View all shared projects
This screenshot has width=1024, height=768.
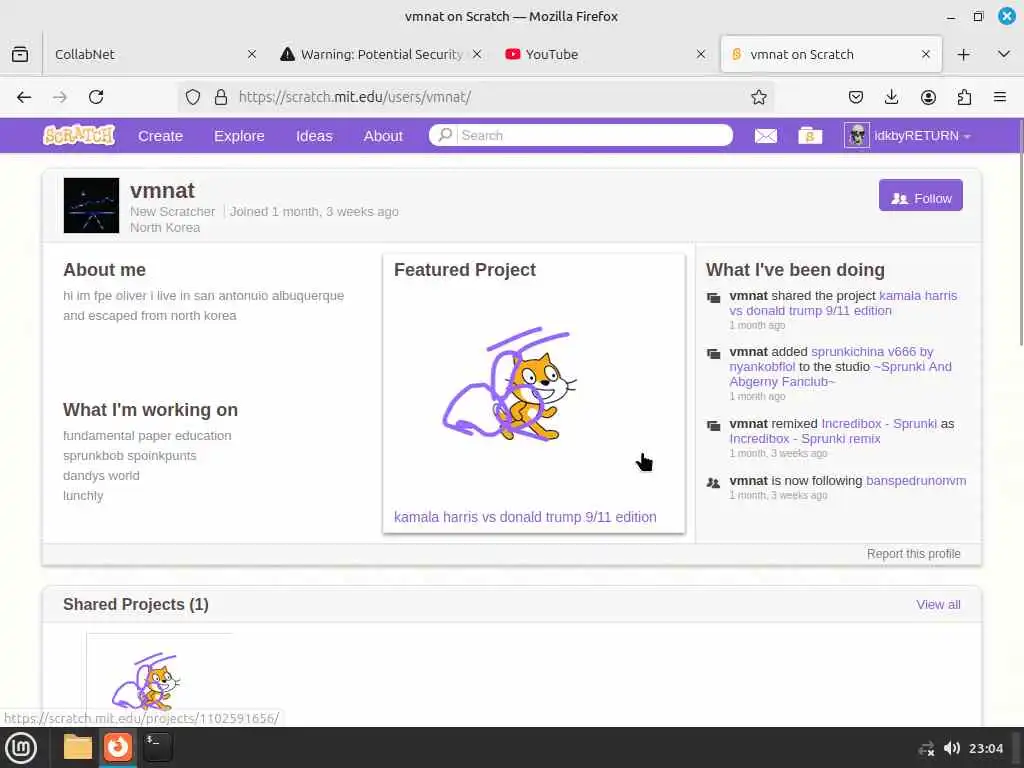click(938, 605)
